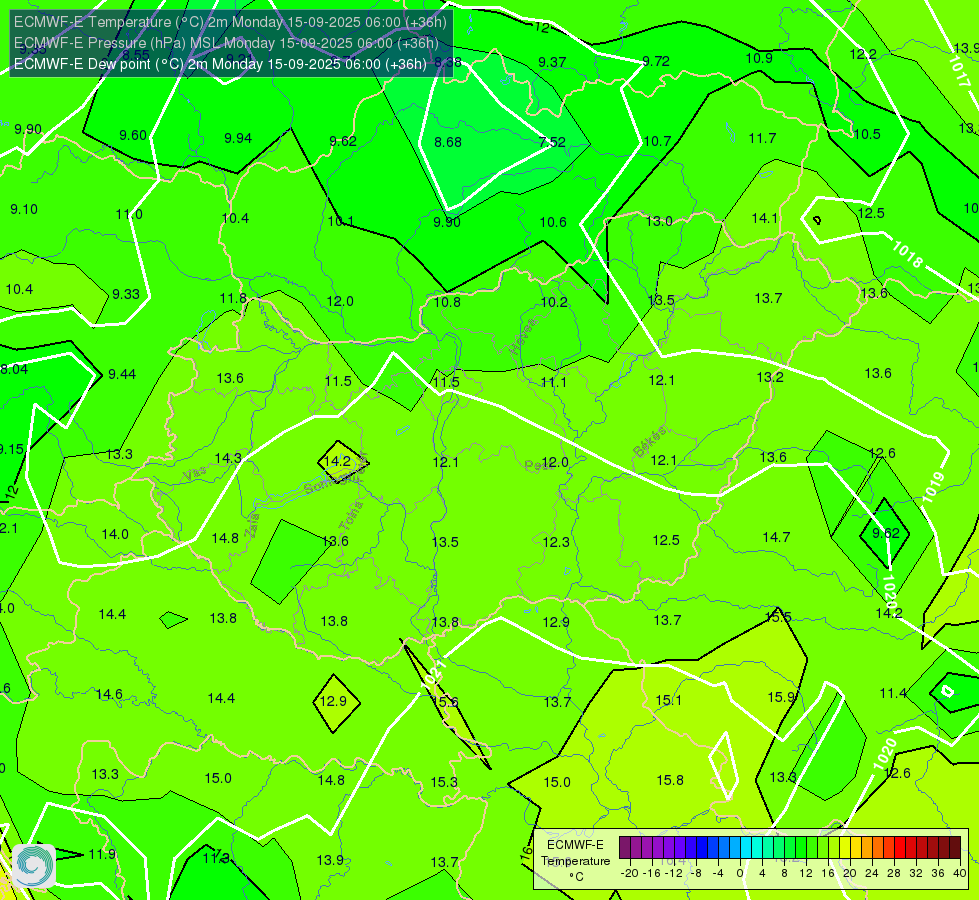Click the 7.52 temperature value

coord(552,142)
